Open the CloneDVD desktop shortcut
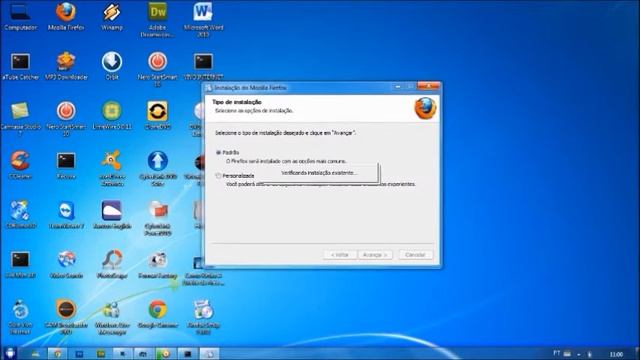 coord(157,116)
